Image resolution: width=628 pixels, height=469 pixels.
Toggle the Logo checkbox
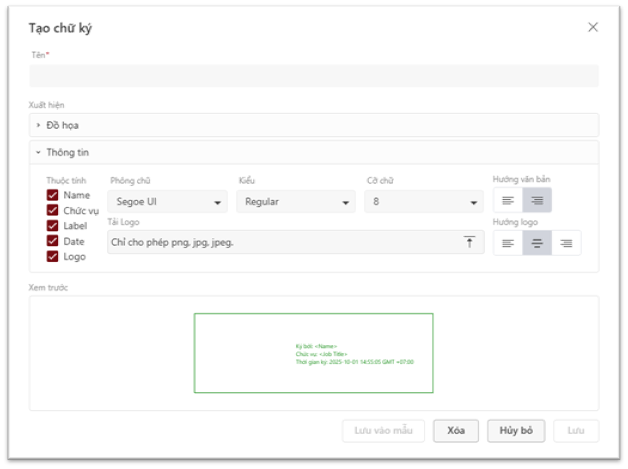pyautogui.click(x=53, y=257)
